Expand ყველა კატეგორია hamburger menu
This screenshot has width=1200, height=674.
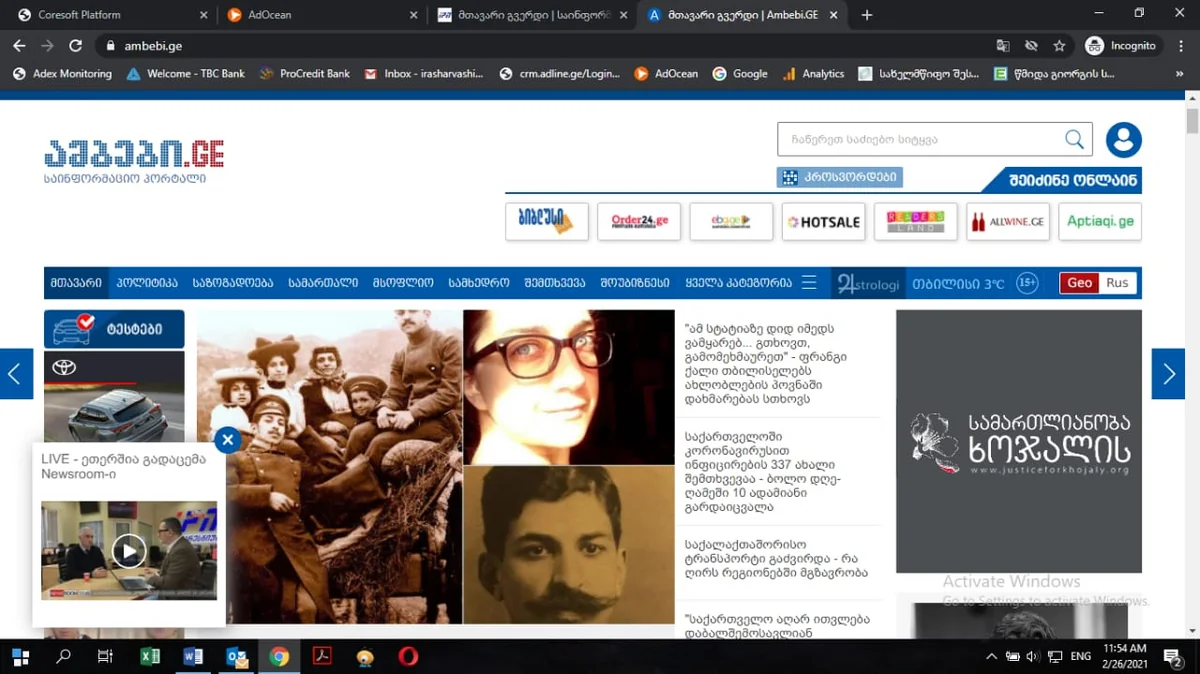point(809,282)
